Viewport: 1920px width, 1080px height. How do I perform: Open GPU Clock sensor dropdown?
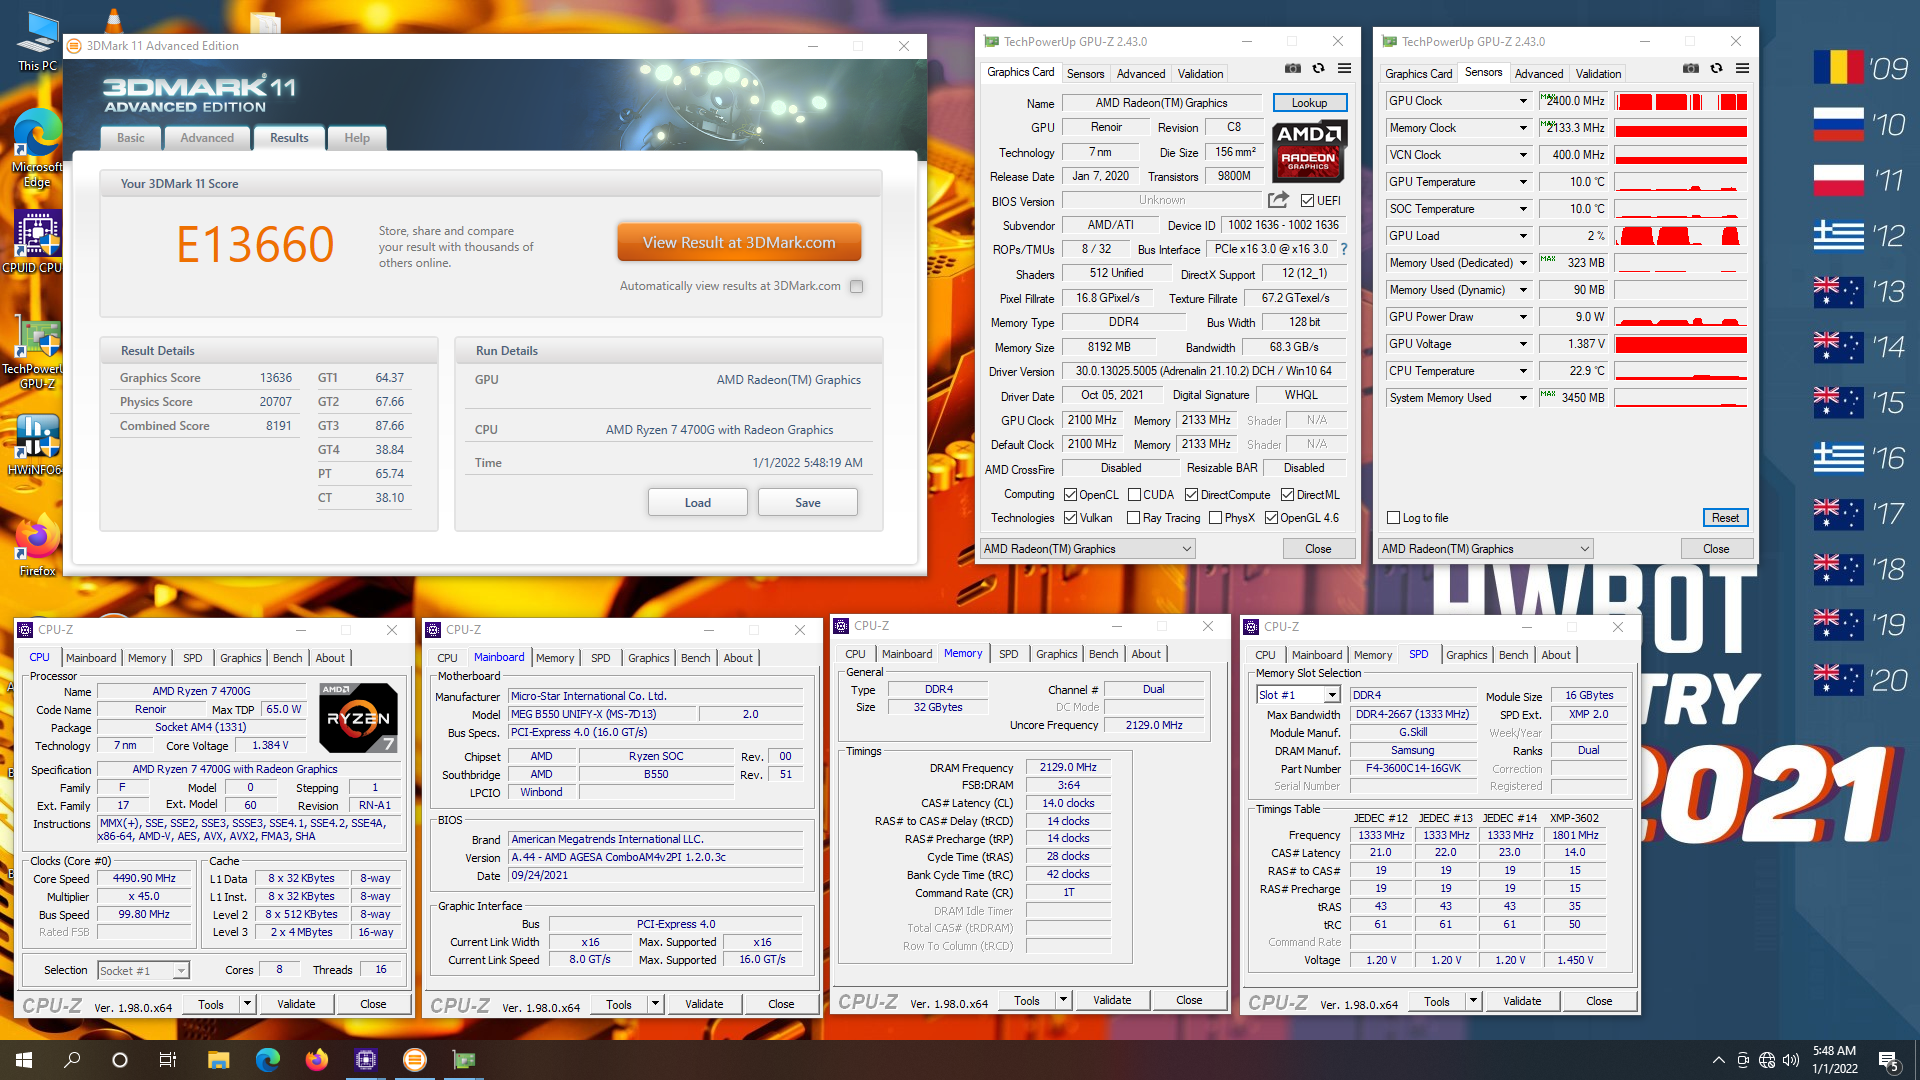point(1523,101)
